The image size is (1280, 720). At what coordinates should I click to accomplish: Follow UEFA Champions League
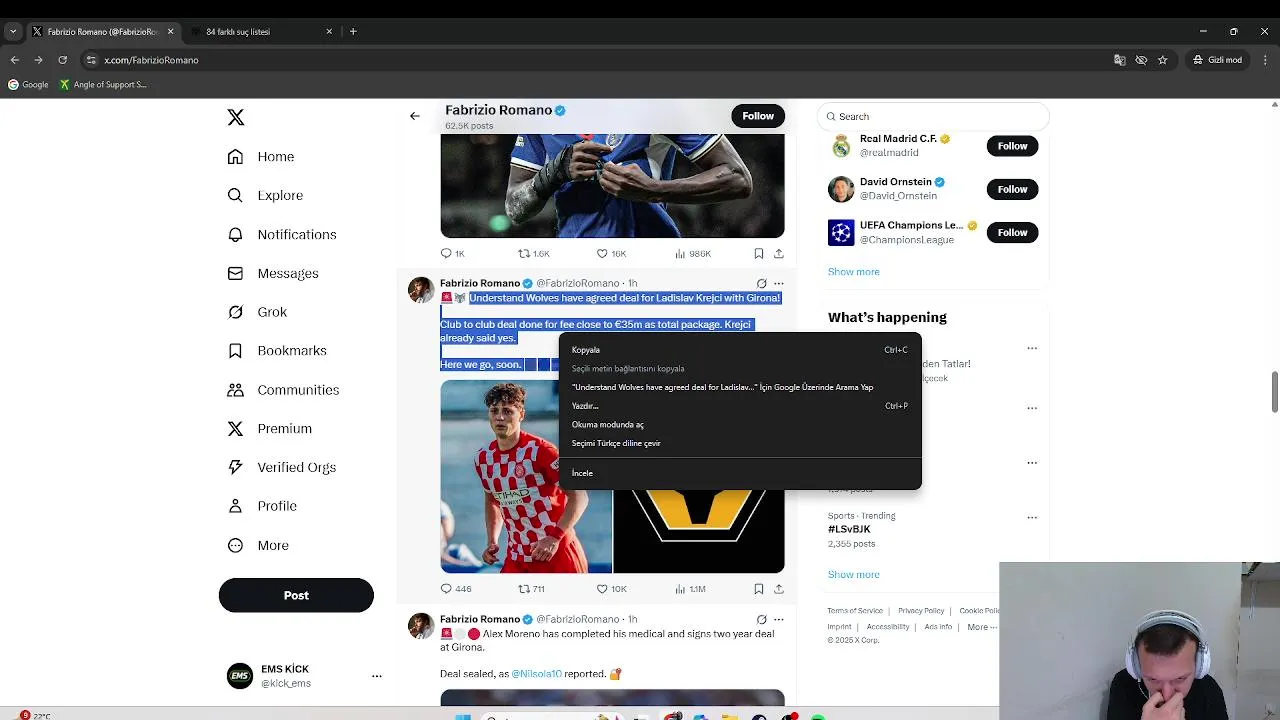pos(1012,232)
